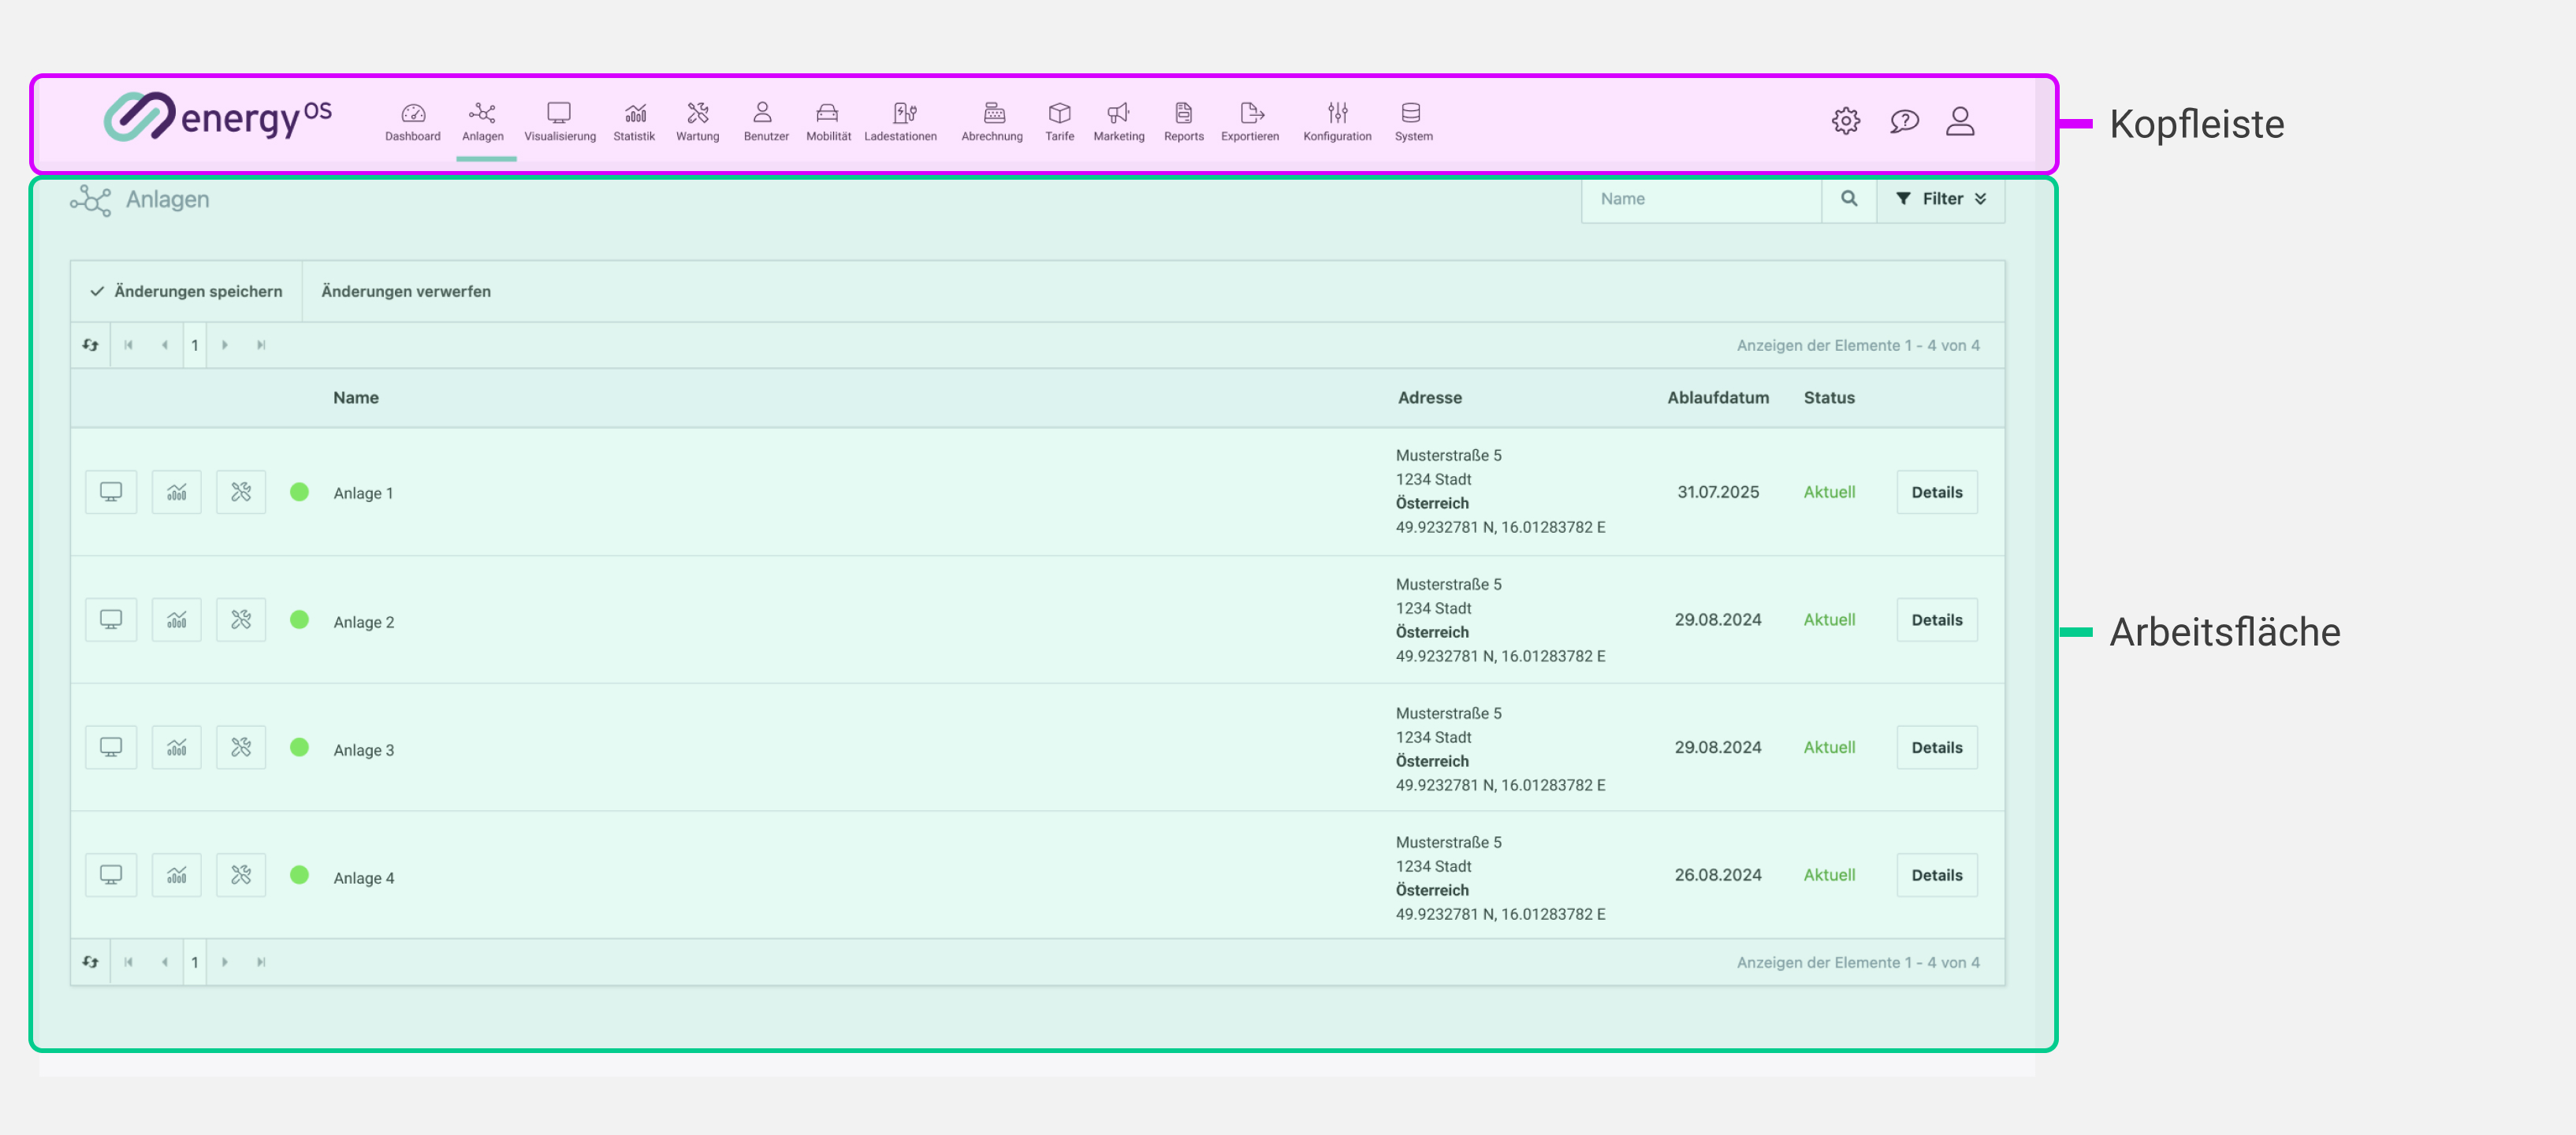2576x1135 pixels.
Task: Open Details for Anlage 4
Action: (1936, 875)
